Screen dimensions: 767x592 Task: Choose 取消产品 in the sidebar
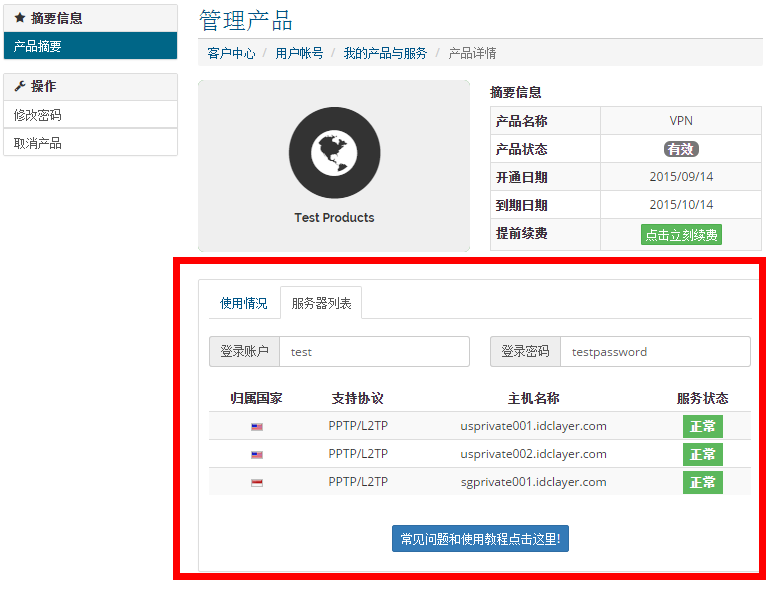(90, 143)
